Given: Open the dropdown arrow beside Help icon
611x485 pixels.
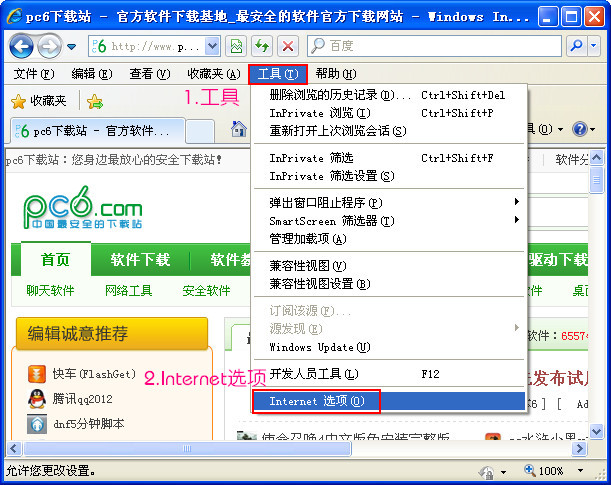Looking at the screenshot, I should pyautogui.click(x=593, y=129).
